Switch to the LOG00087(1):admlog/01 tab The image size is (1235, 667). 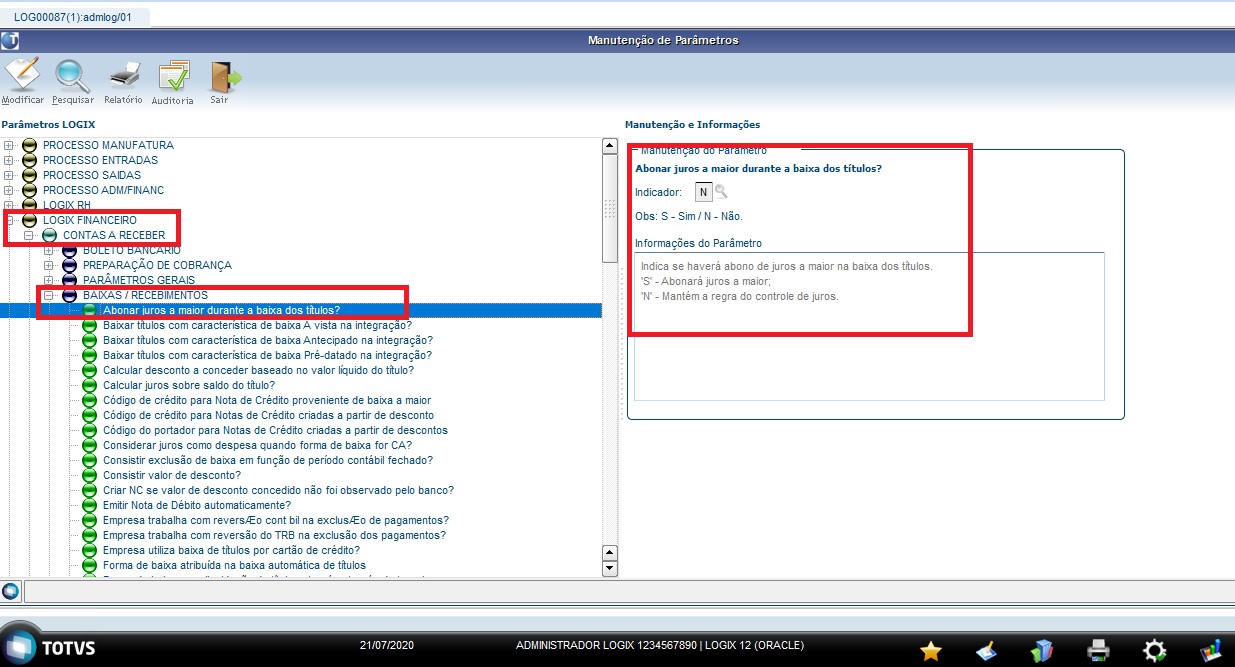[72, 17]
